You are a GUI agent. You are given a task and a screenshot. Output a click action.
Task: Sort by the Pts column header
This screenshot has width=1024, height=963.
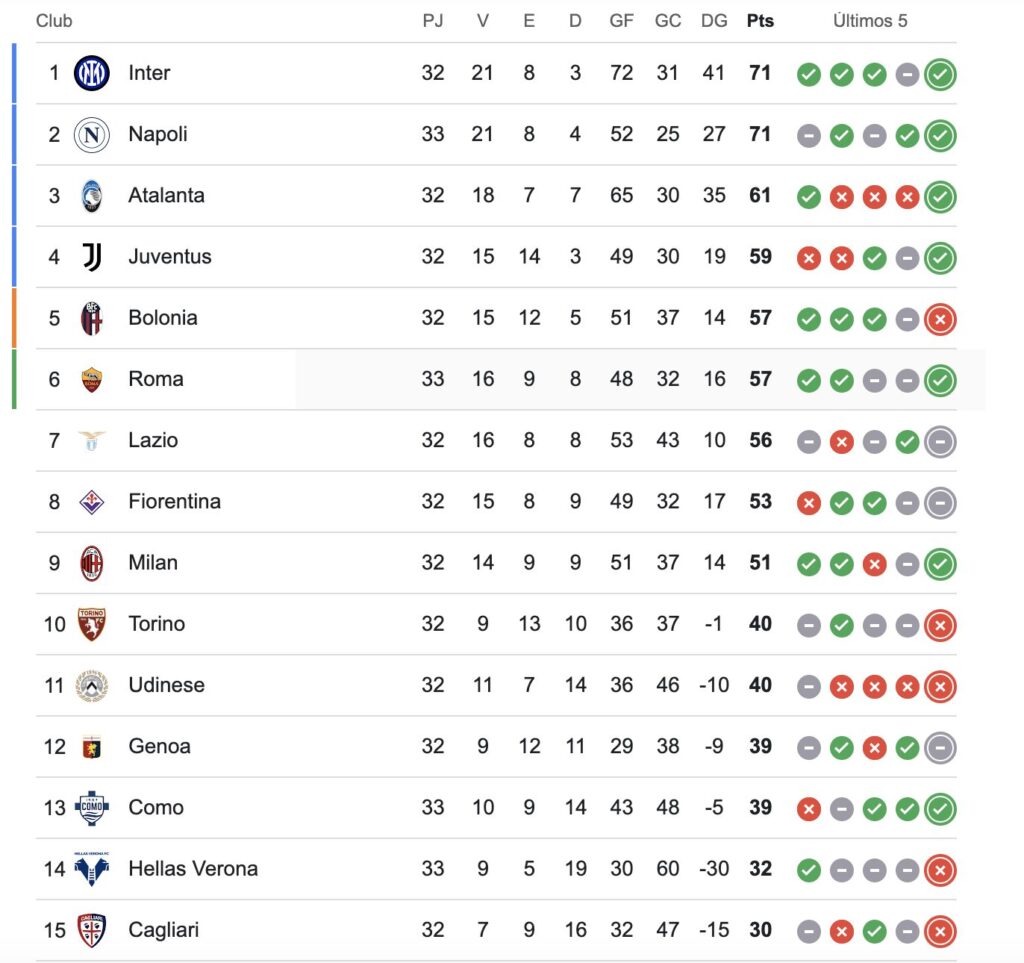click(x=760, y=21)
